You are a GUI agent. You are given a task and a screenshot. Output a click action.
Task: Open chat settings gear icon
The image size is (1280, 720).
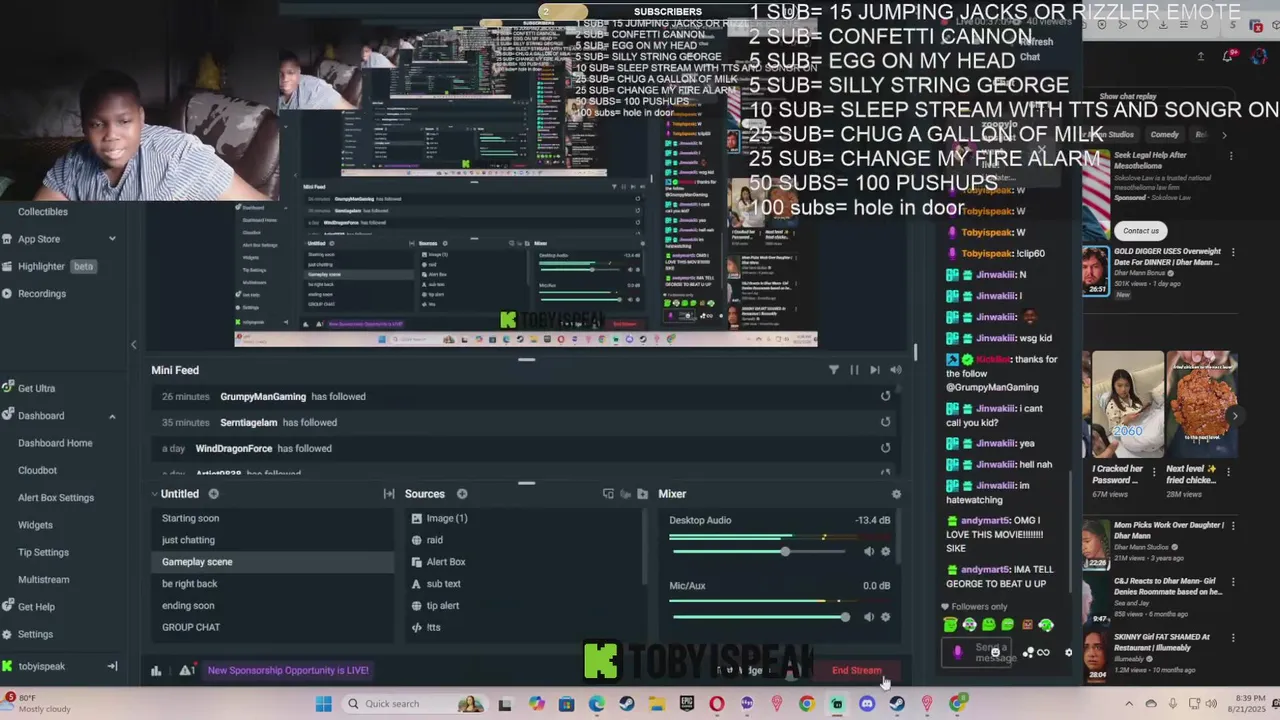tap(1068, 653)
